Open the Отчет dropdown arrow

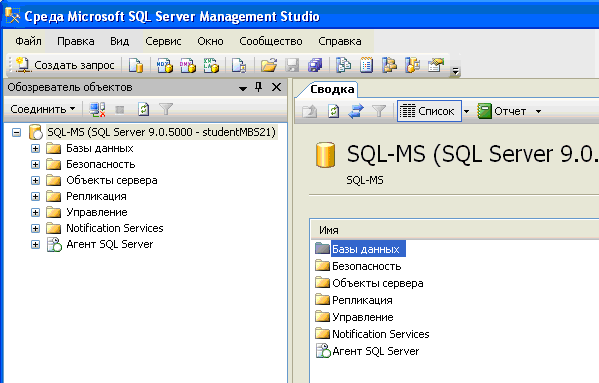click(538, 112)
